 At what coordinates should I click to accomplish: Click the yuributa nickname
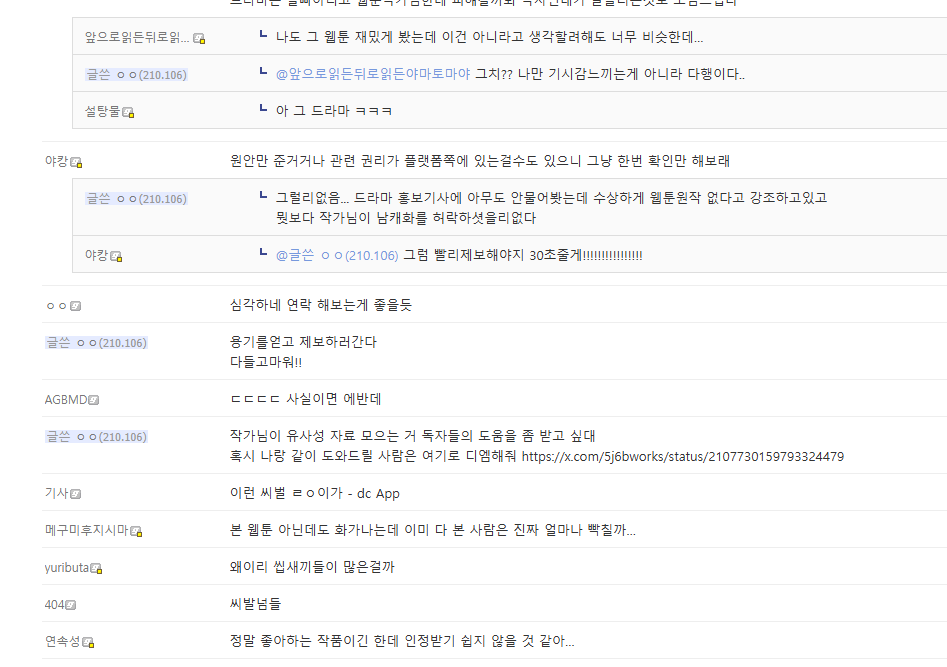click(x=67, y=568)
